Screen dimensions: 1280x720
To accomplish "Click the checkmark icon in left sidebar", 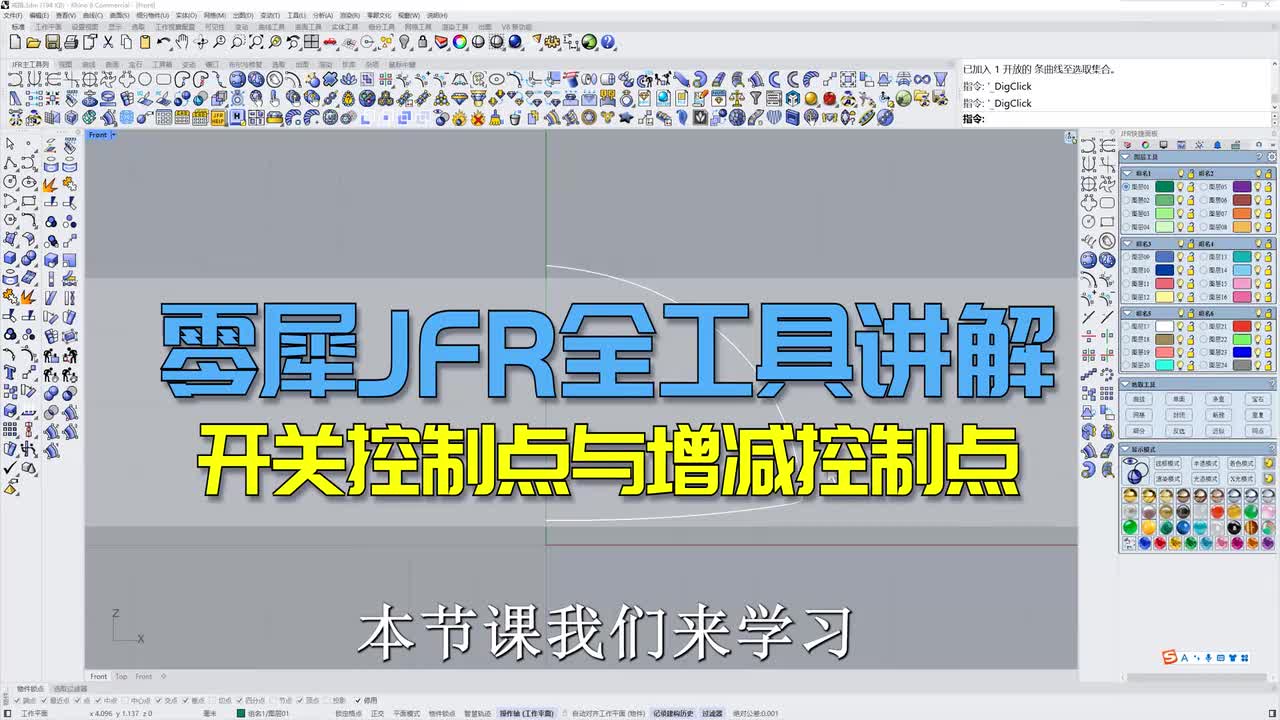I will pos(10,467).
